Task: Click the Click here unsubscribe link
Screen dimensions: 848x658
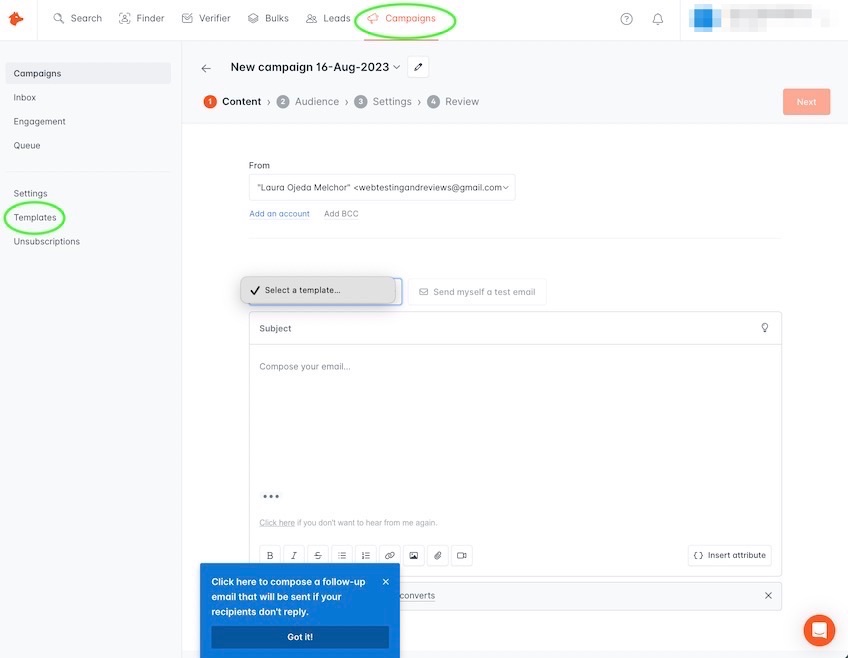Action: [x=277, y=523]
